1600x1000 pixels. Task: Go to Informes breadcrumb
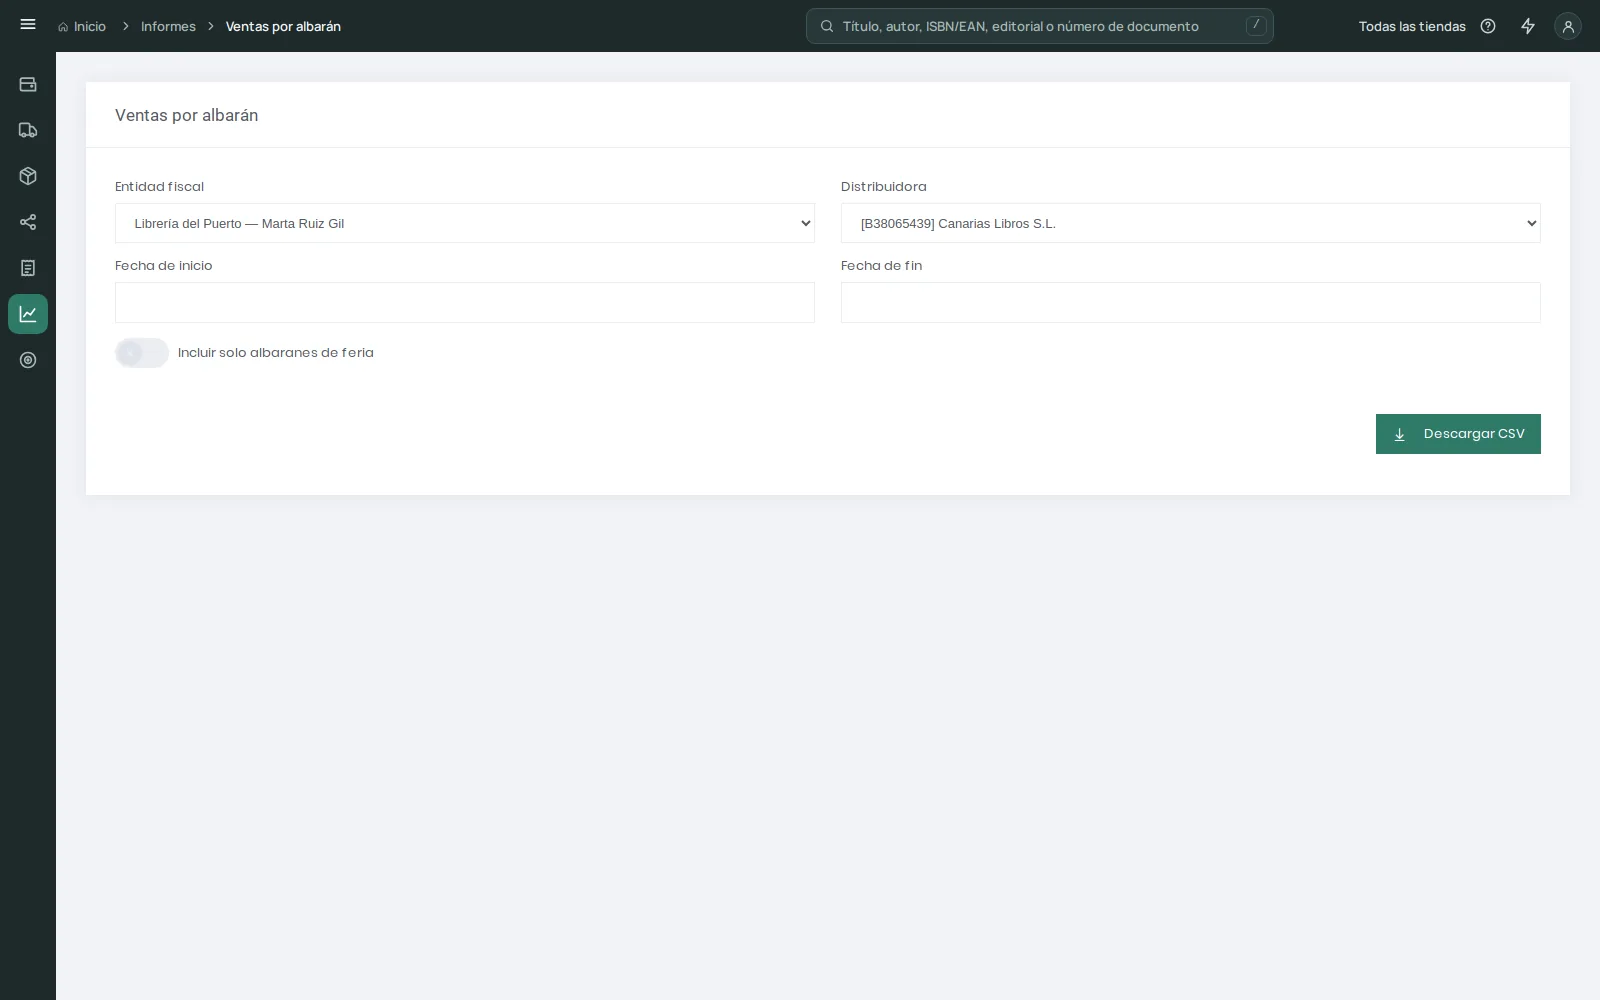168,26
